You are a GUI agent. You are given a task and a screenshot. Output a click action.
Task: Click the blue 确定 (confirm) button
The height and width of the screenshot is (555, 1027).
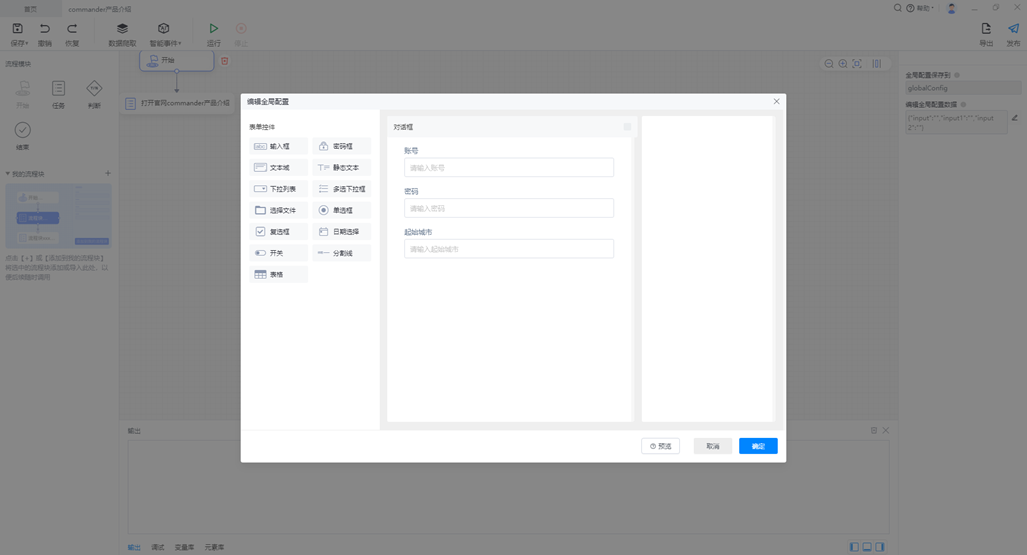point(758,446)
